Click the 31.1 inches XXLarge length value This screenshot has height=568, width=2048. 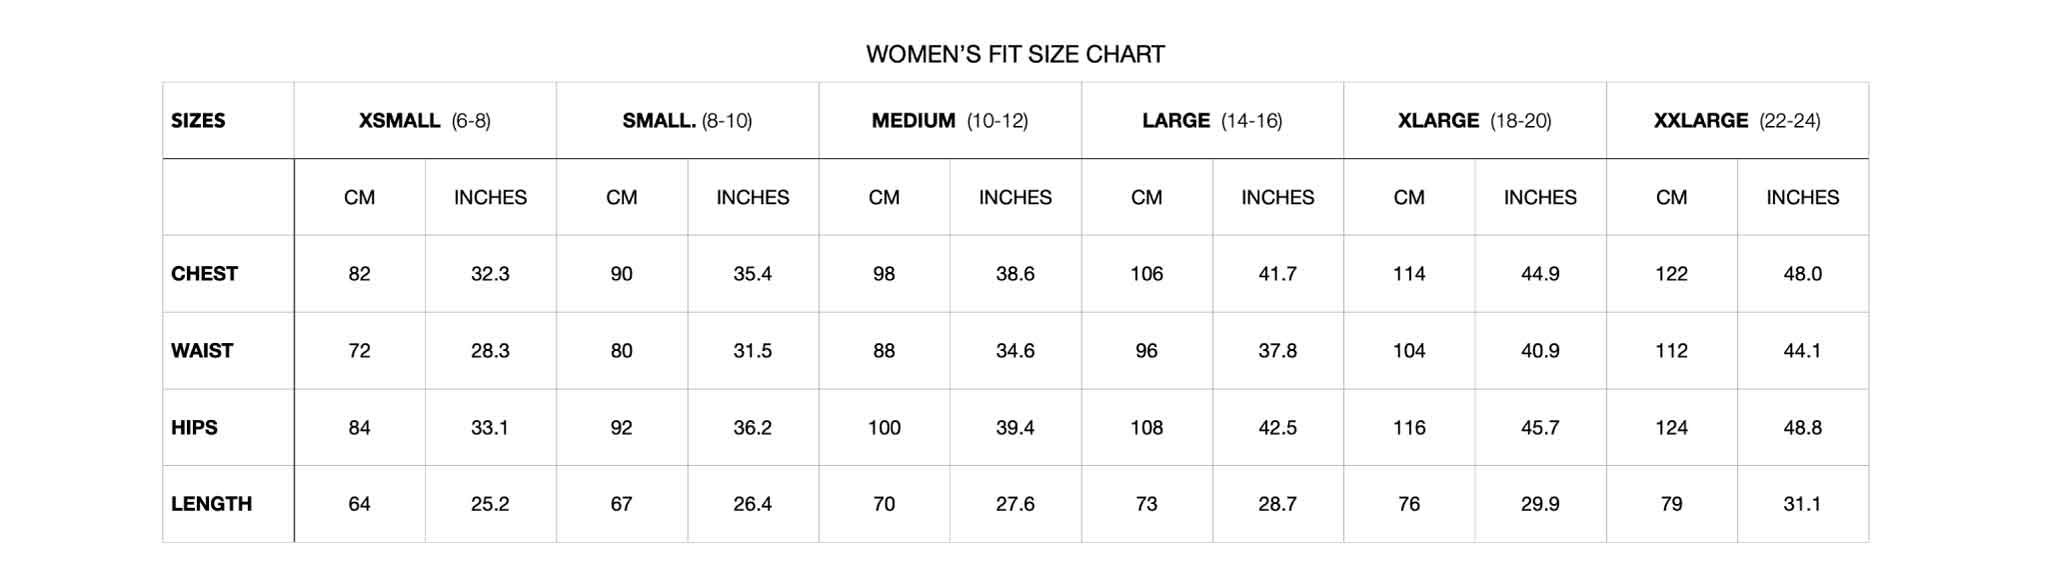click(x=1802, y=504)
